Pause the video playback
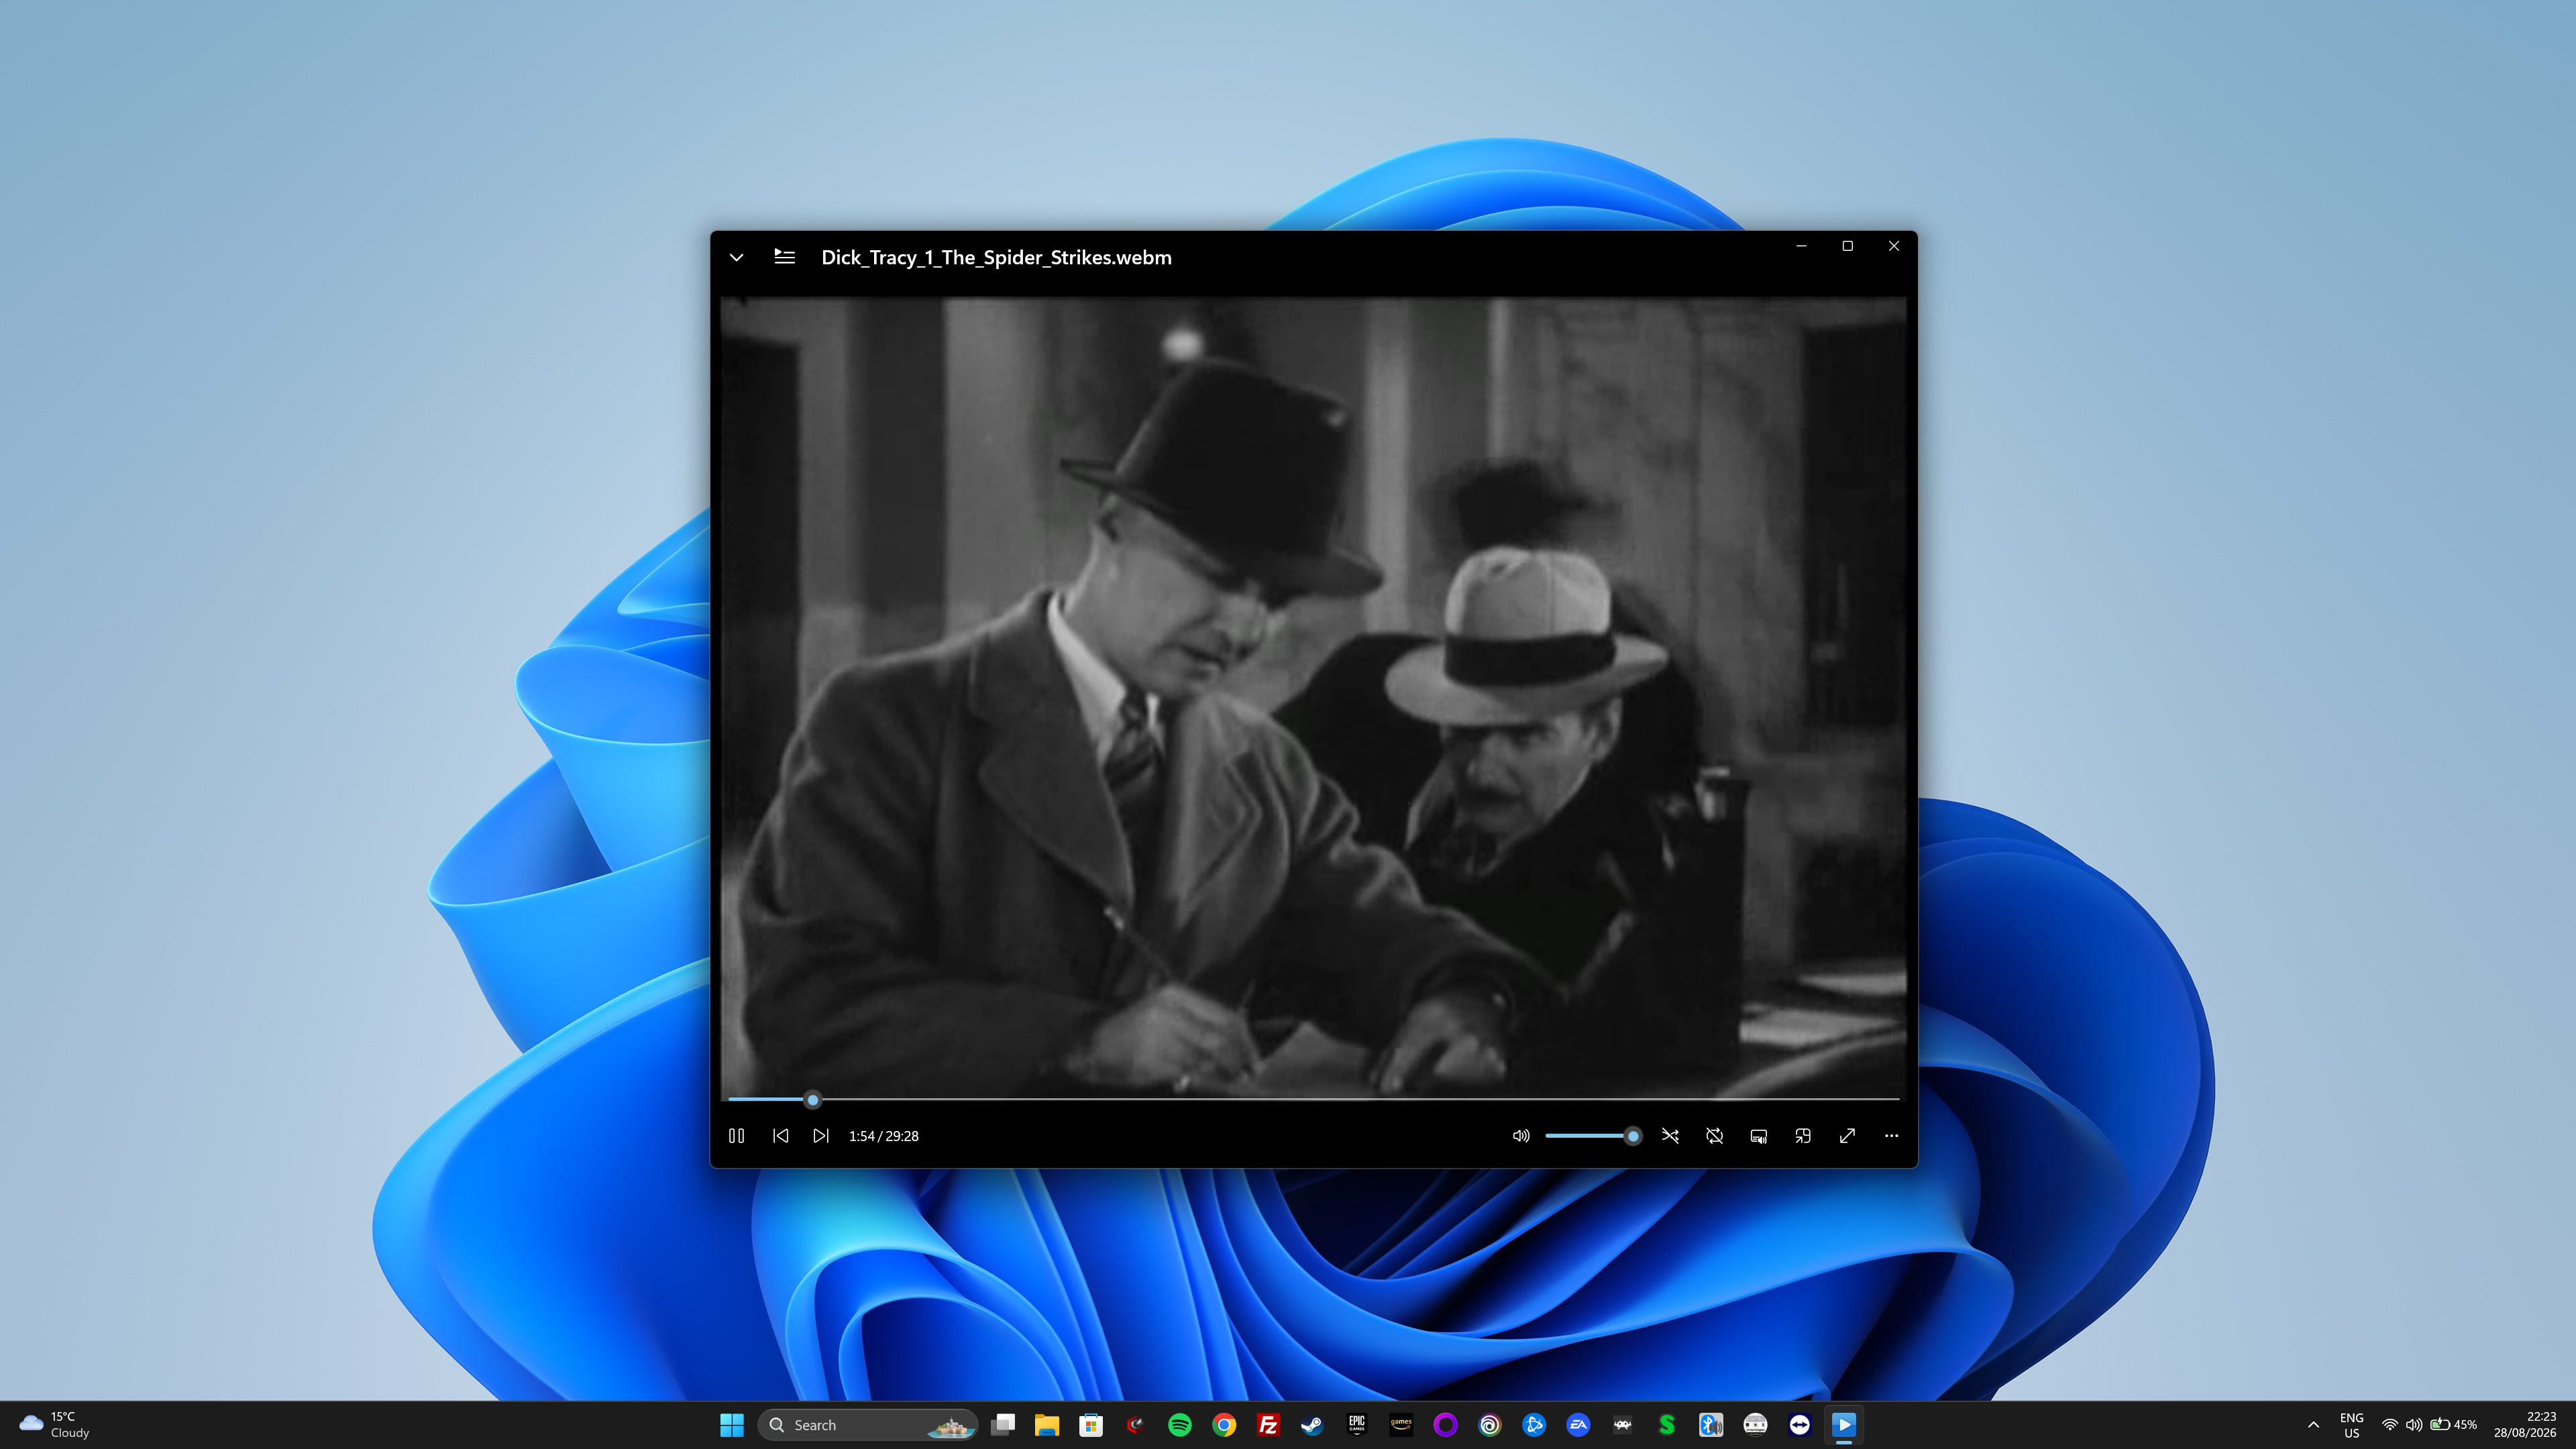Viewport: 2576px width, 1449px height. (736, 1136)
